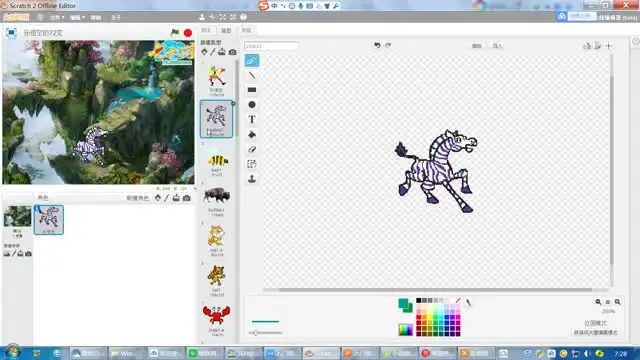This screenshot has height=360, width=640.
Task: Pick the Fill bucket tool
Action: 252,134
